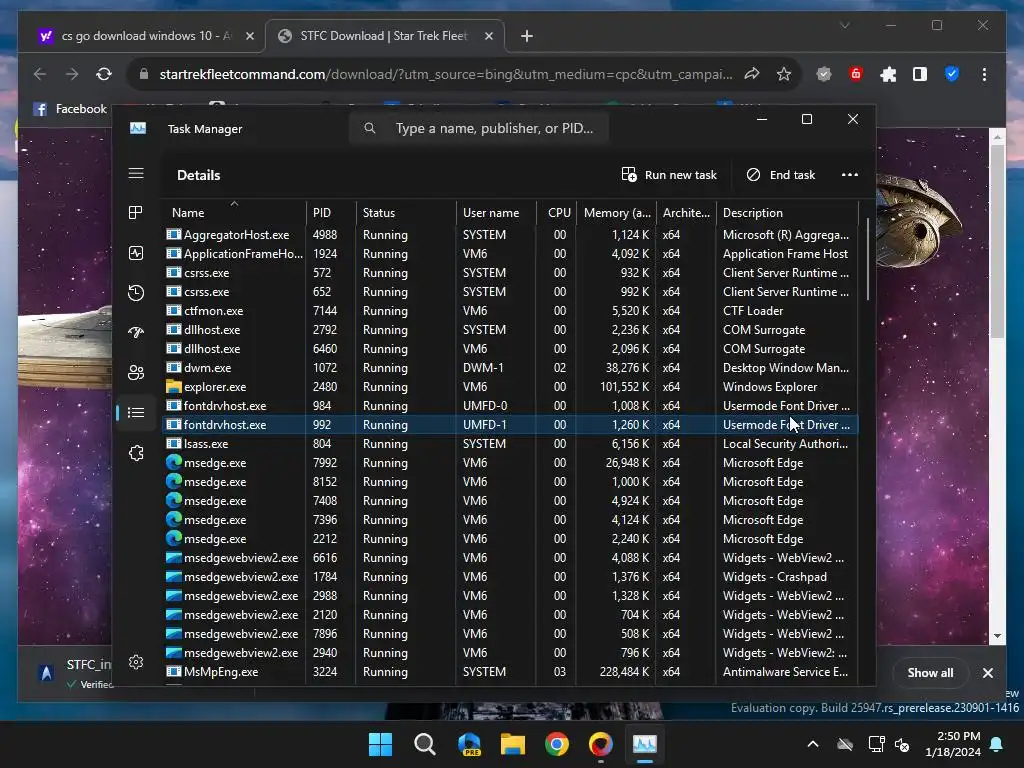Select the explorer.exe process
Viewport: 1024px width, 768px height.
click(x=510, y=387)
